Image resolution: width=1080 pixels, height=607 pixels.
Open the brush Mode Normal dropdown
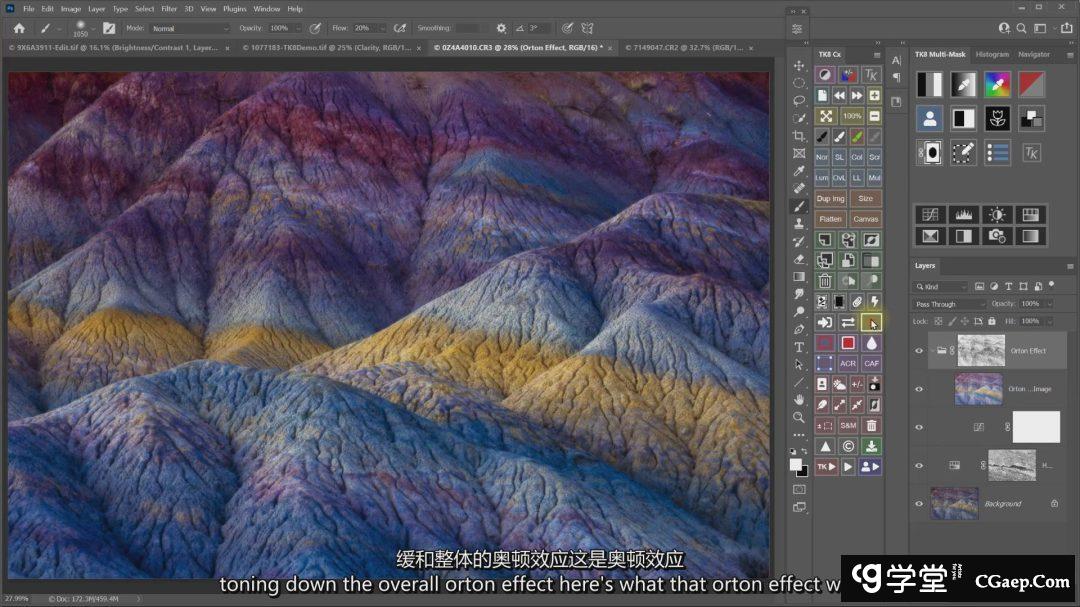tap(190, 28)
